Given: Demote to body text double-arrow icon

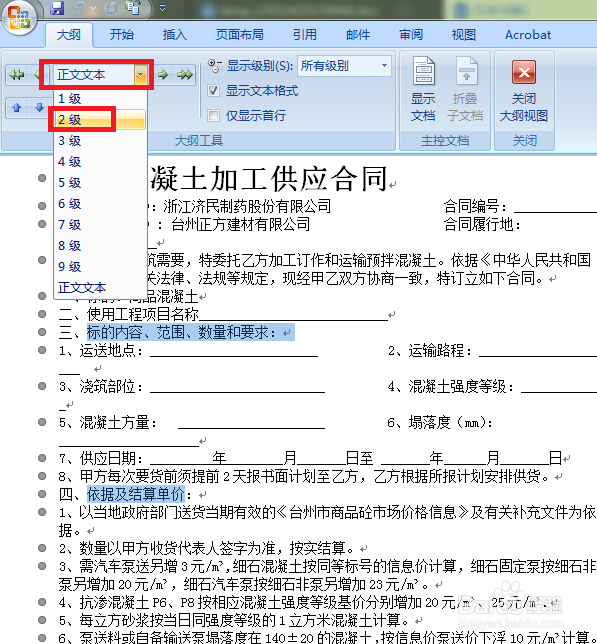Looking at the screenshot, I should pos(185,75).
